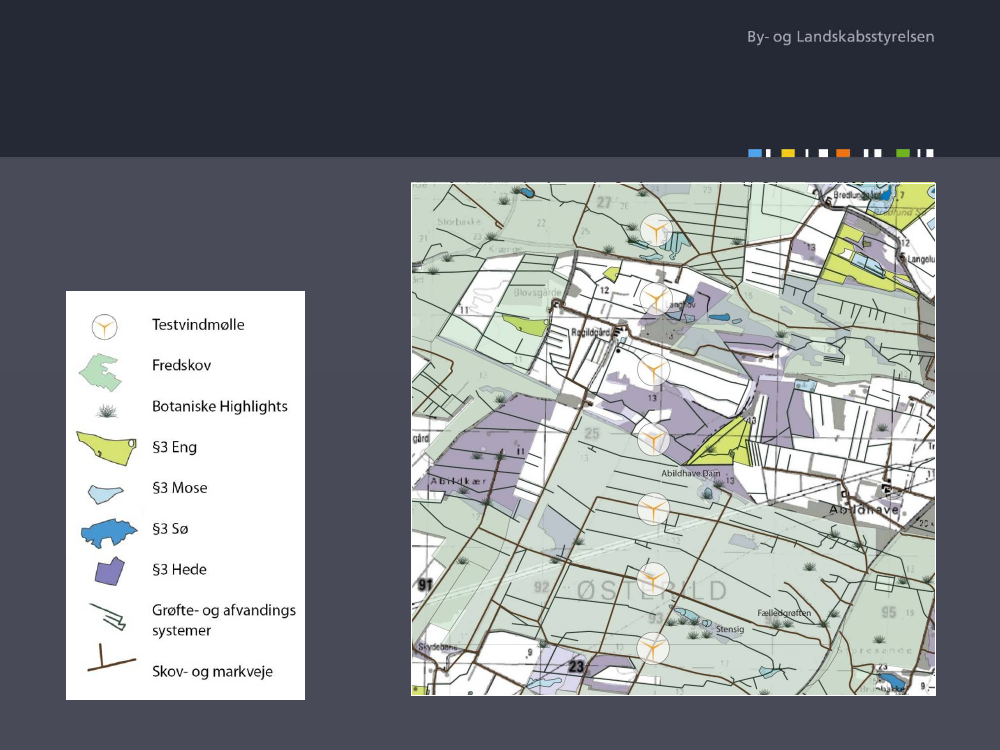Click the 'By- og Landskabsstyrelsen' header text
1000x750 pixels.
point(841,37)
